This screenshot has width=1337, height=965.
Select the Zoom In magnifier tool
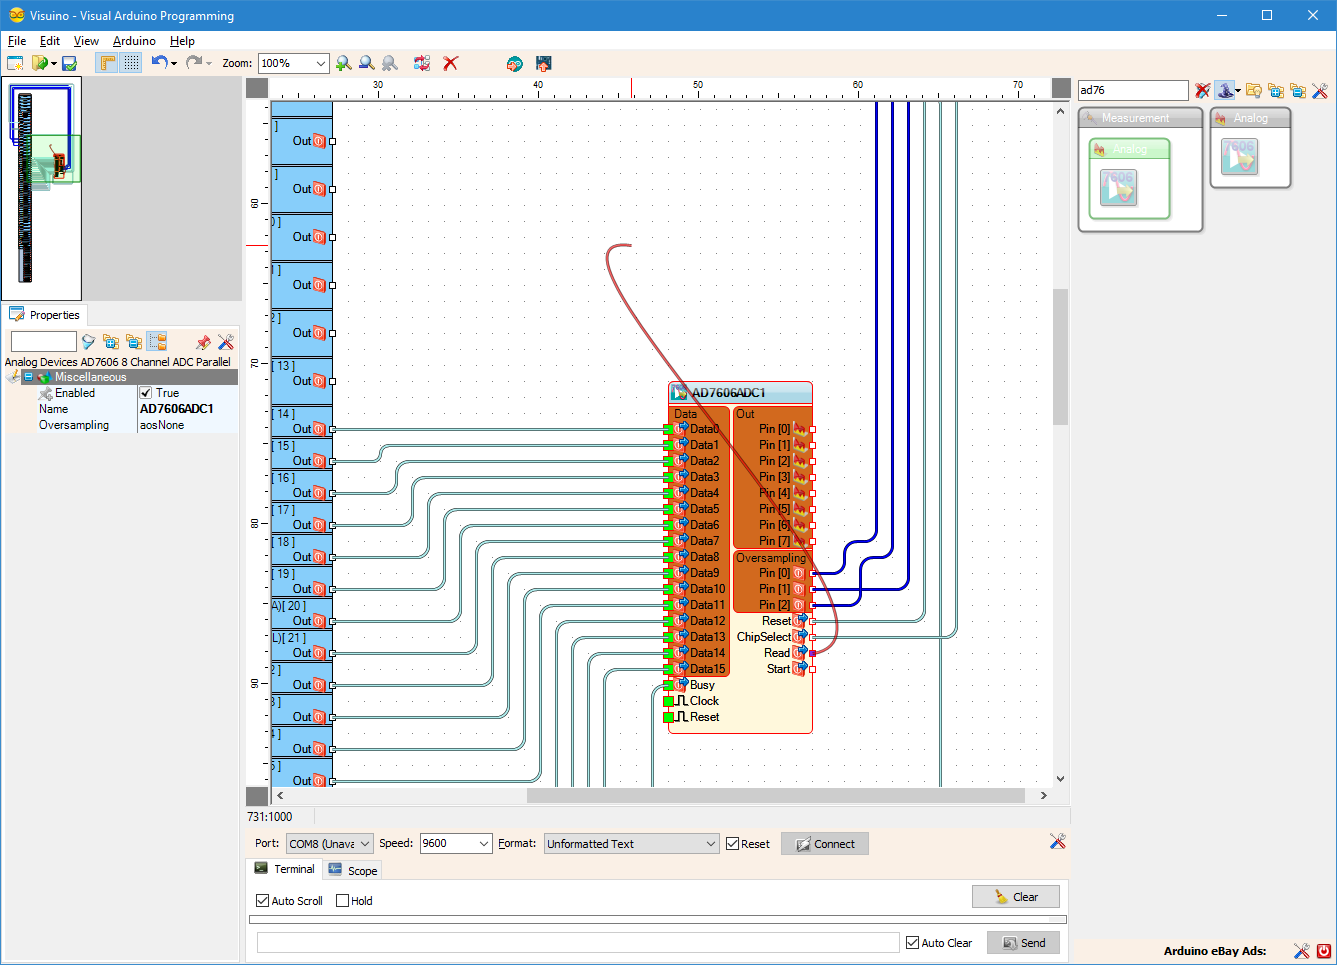pos(344,63)
